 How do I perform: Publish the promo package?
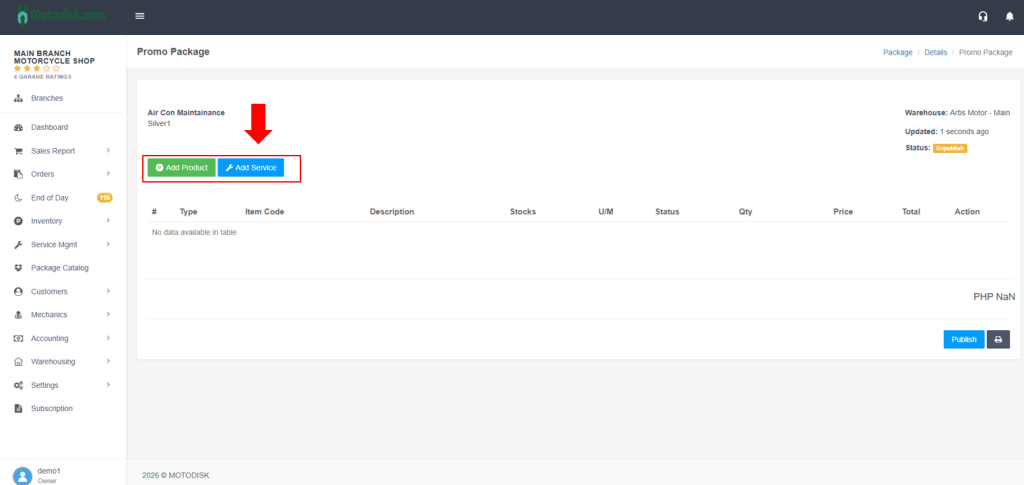pyautogui.click(x=963, y=339)
